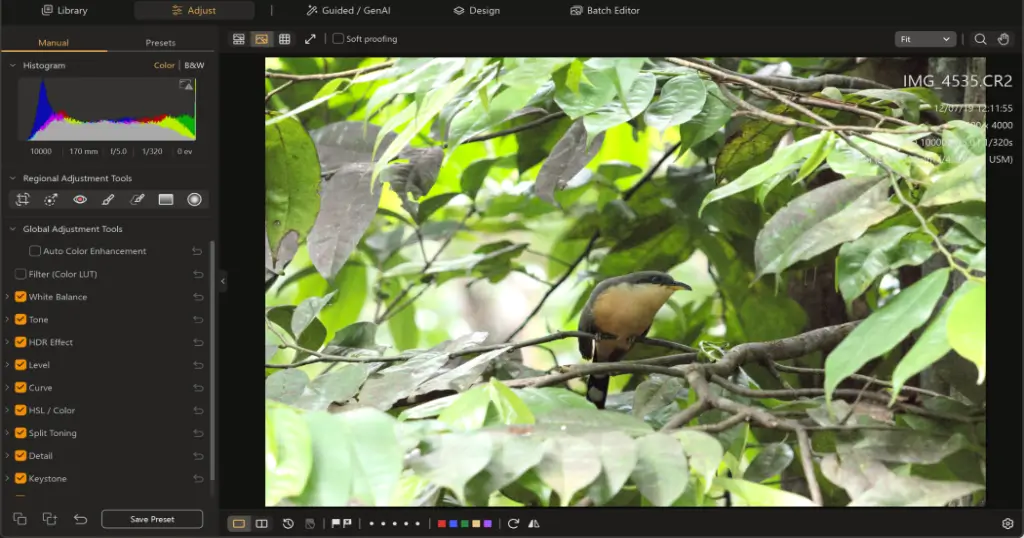Image resolution: width=1024 pixels, height=538 pixels.
Task: Click the copy adjustments icon
Action: (x=20, y=519)
